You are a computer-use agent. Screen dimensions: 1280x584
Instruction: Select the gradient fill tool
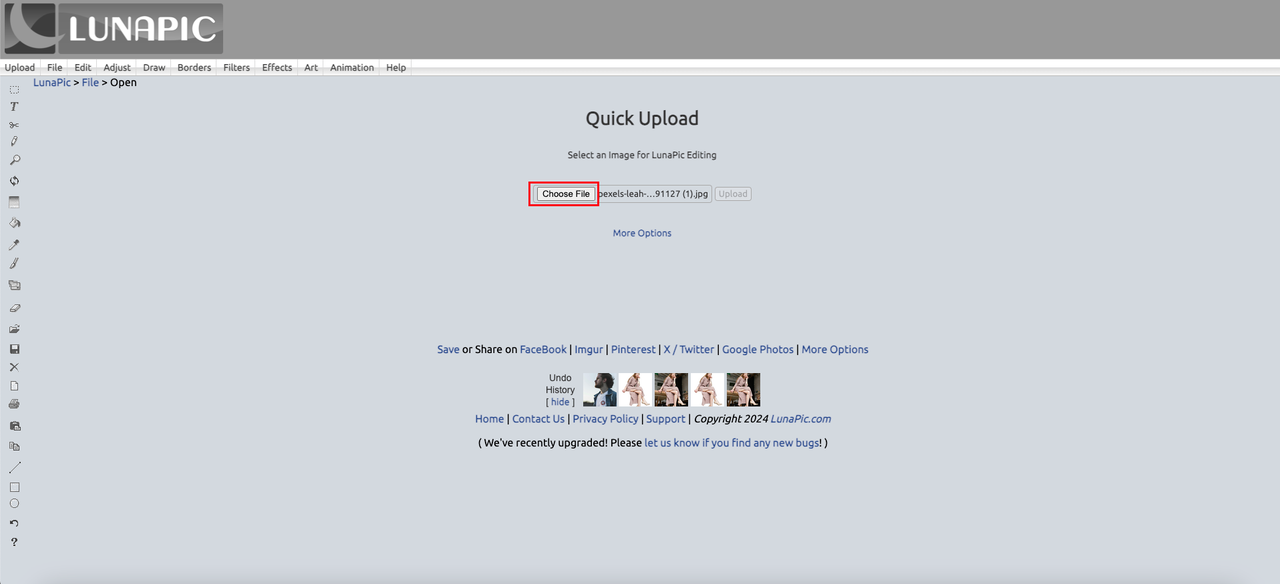(x=14, y=202)
